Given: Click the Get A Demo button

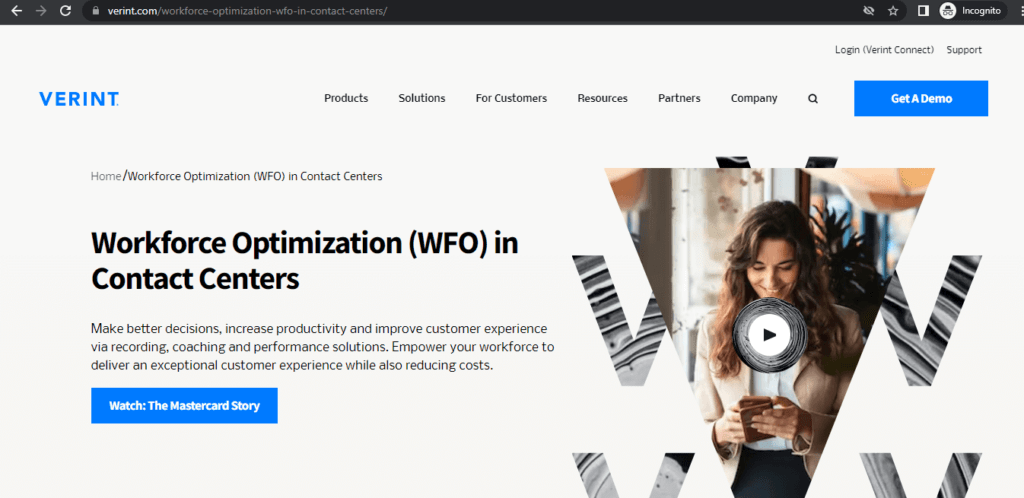Looking at the screenshot, I should click(x=921, y=99).
